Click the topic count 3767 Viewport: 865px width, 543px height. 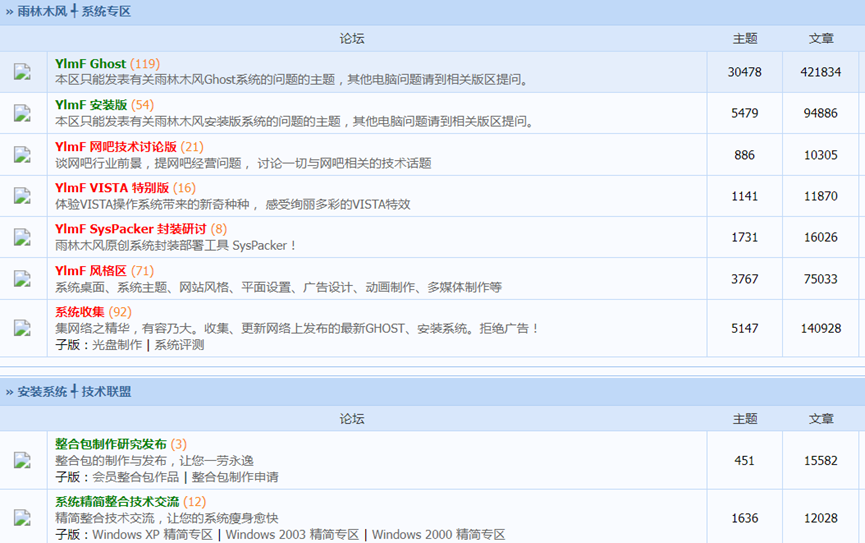click(745, 279)
